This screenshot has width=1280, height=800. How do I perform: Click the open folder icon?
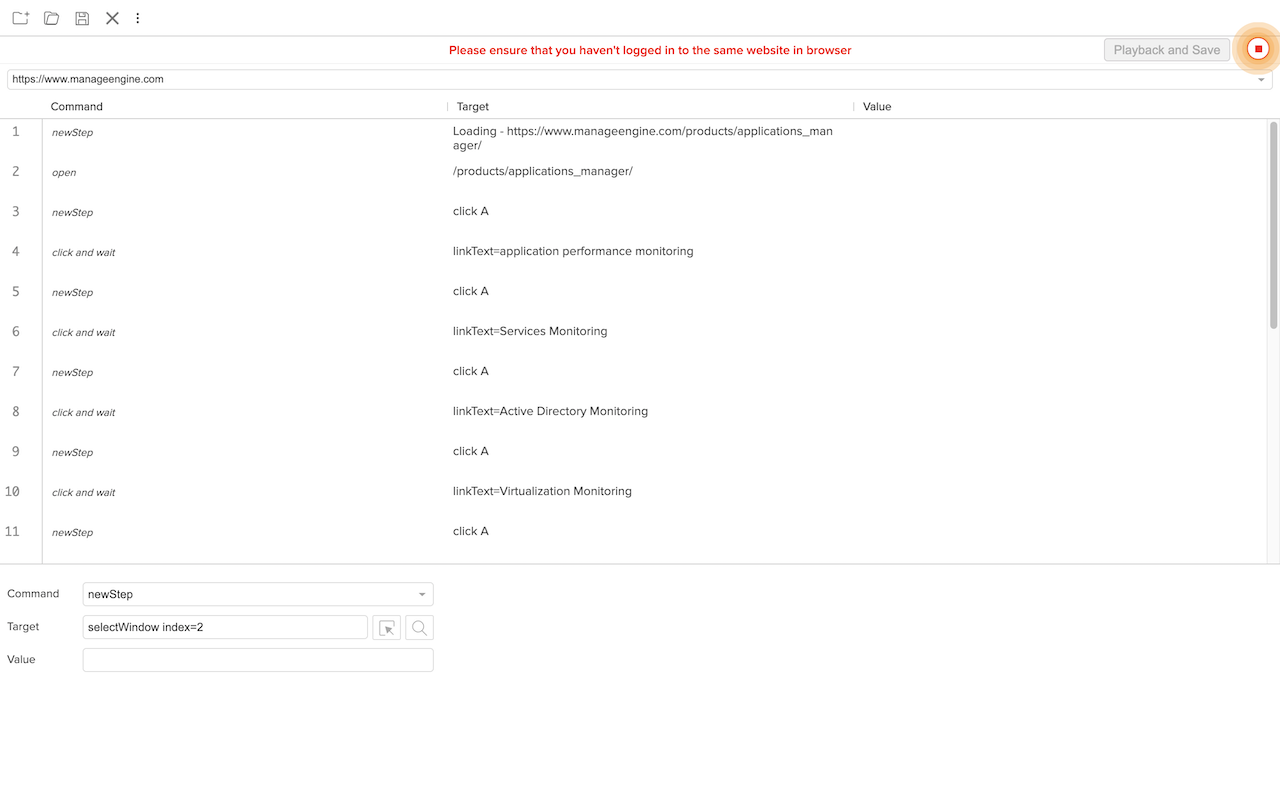(x=51, y=18)
